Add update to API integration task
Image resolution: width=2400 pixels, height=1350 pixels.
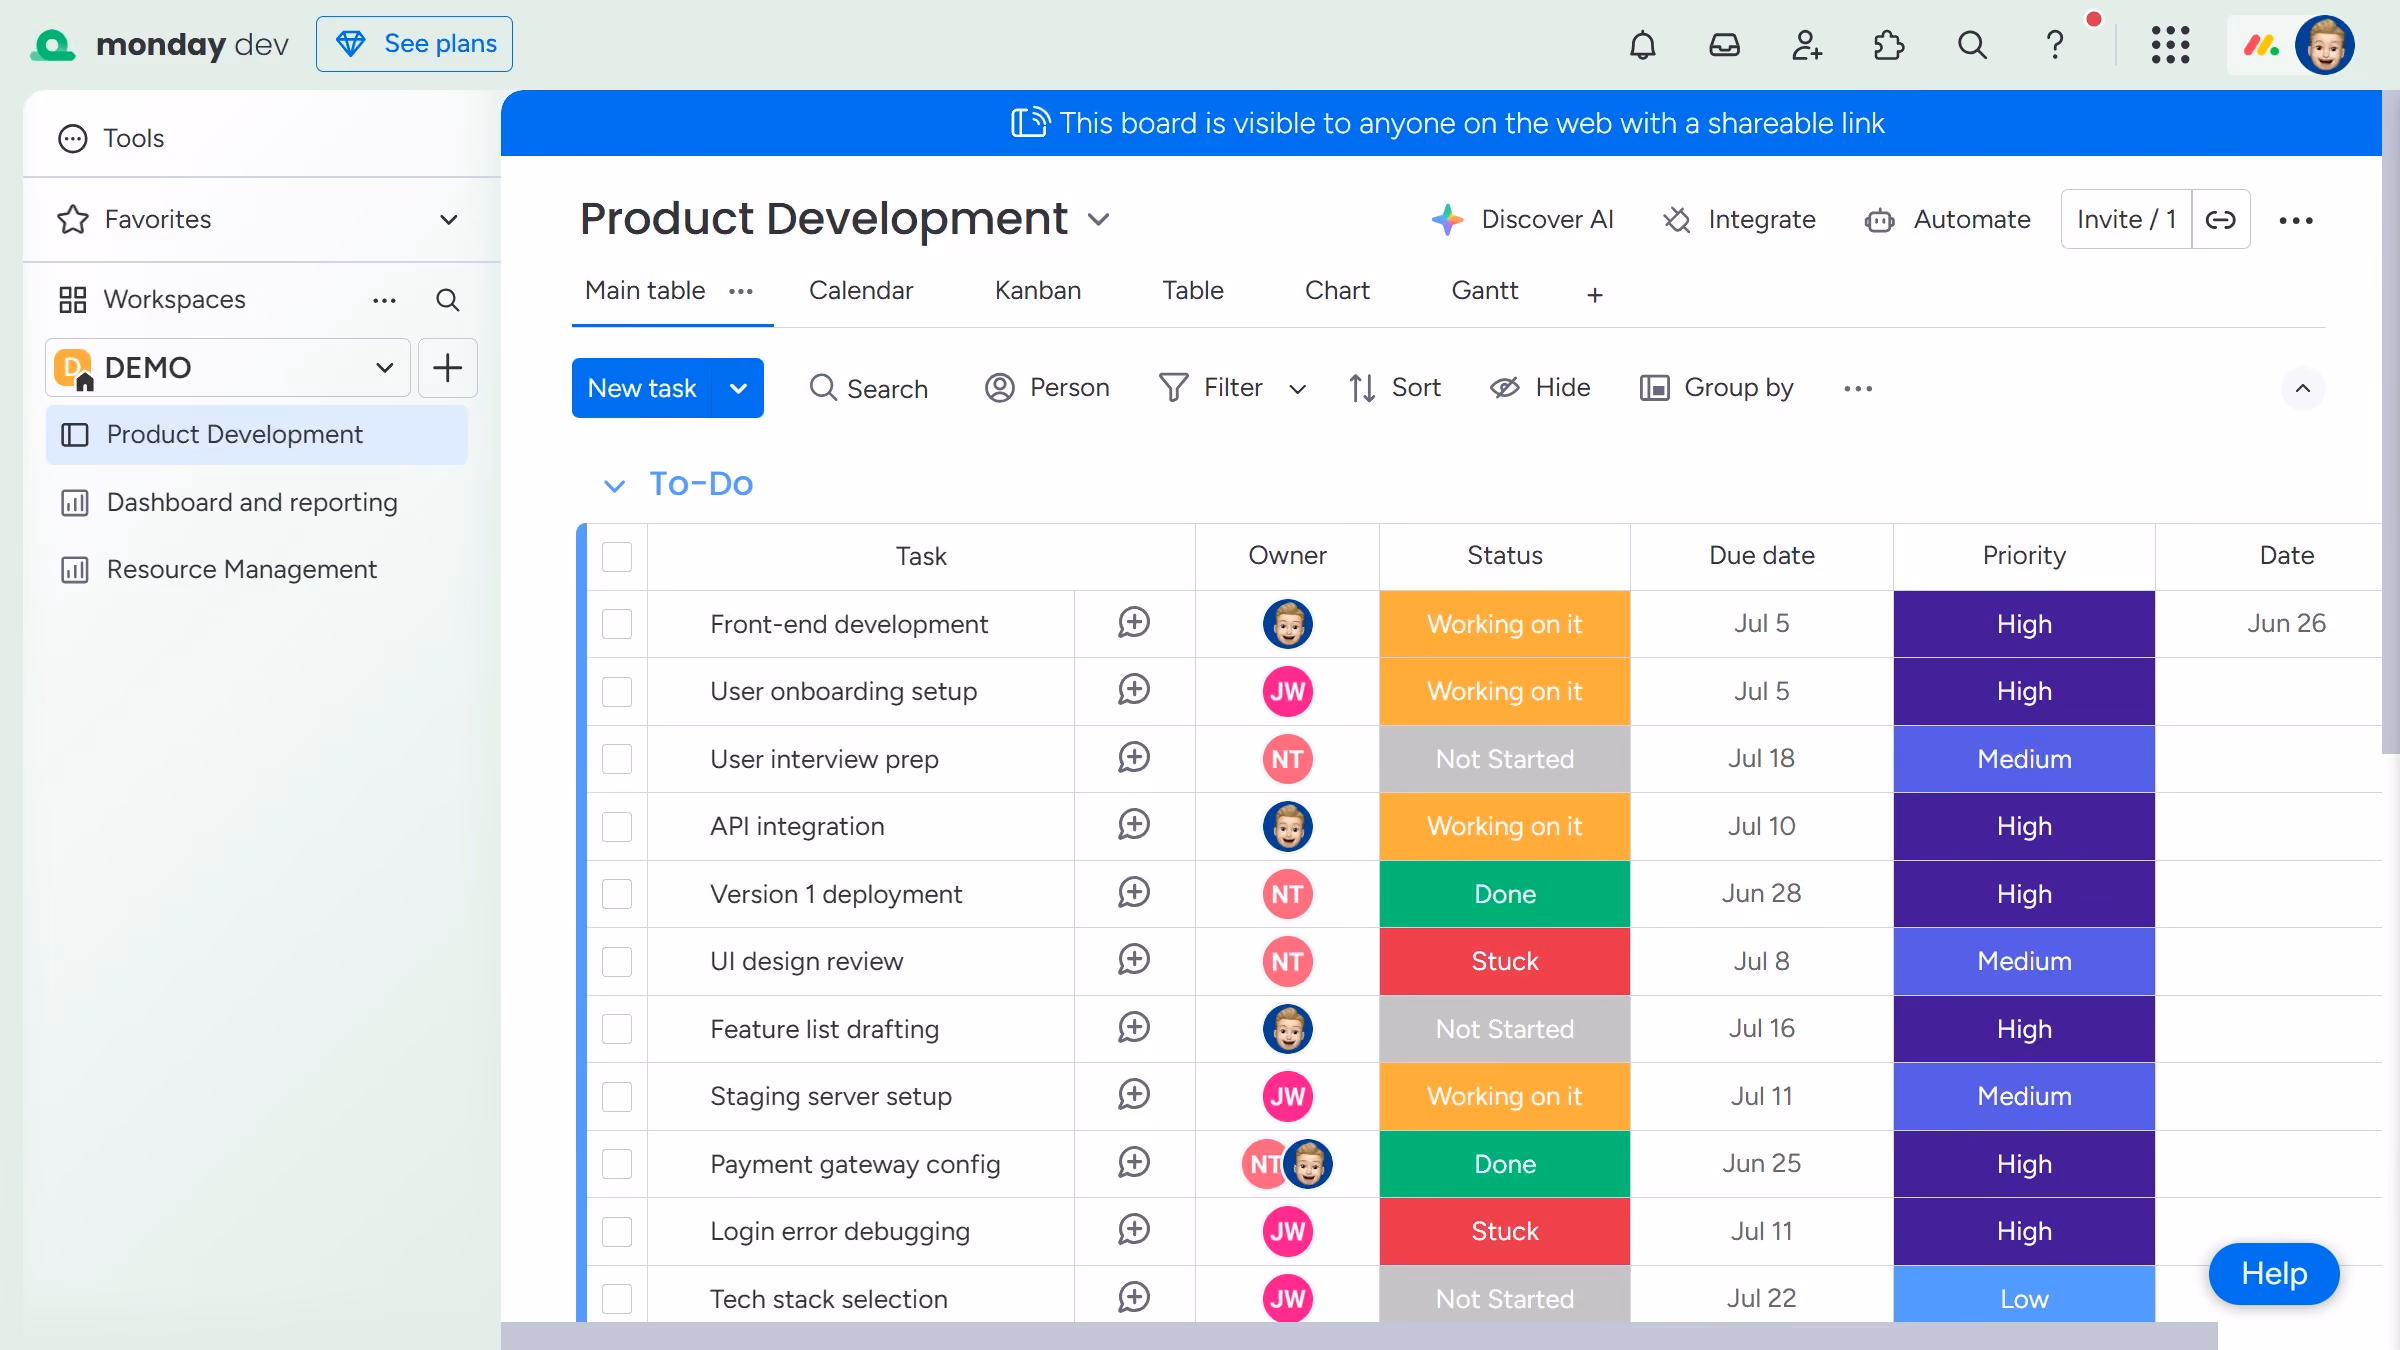pos(1133,825)
